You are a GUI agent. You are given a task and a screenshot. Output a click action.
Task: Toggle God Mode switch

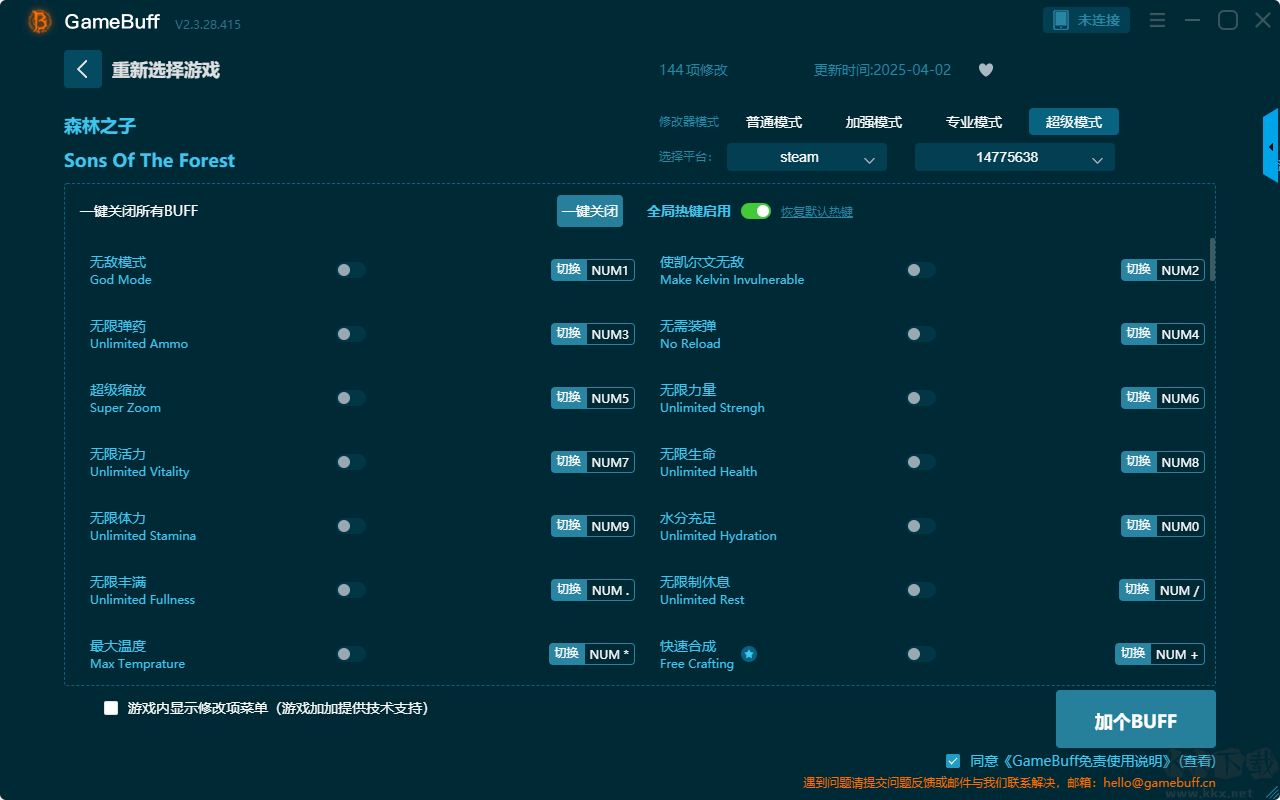pos(351,270)
